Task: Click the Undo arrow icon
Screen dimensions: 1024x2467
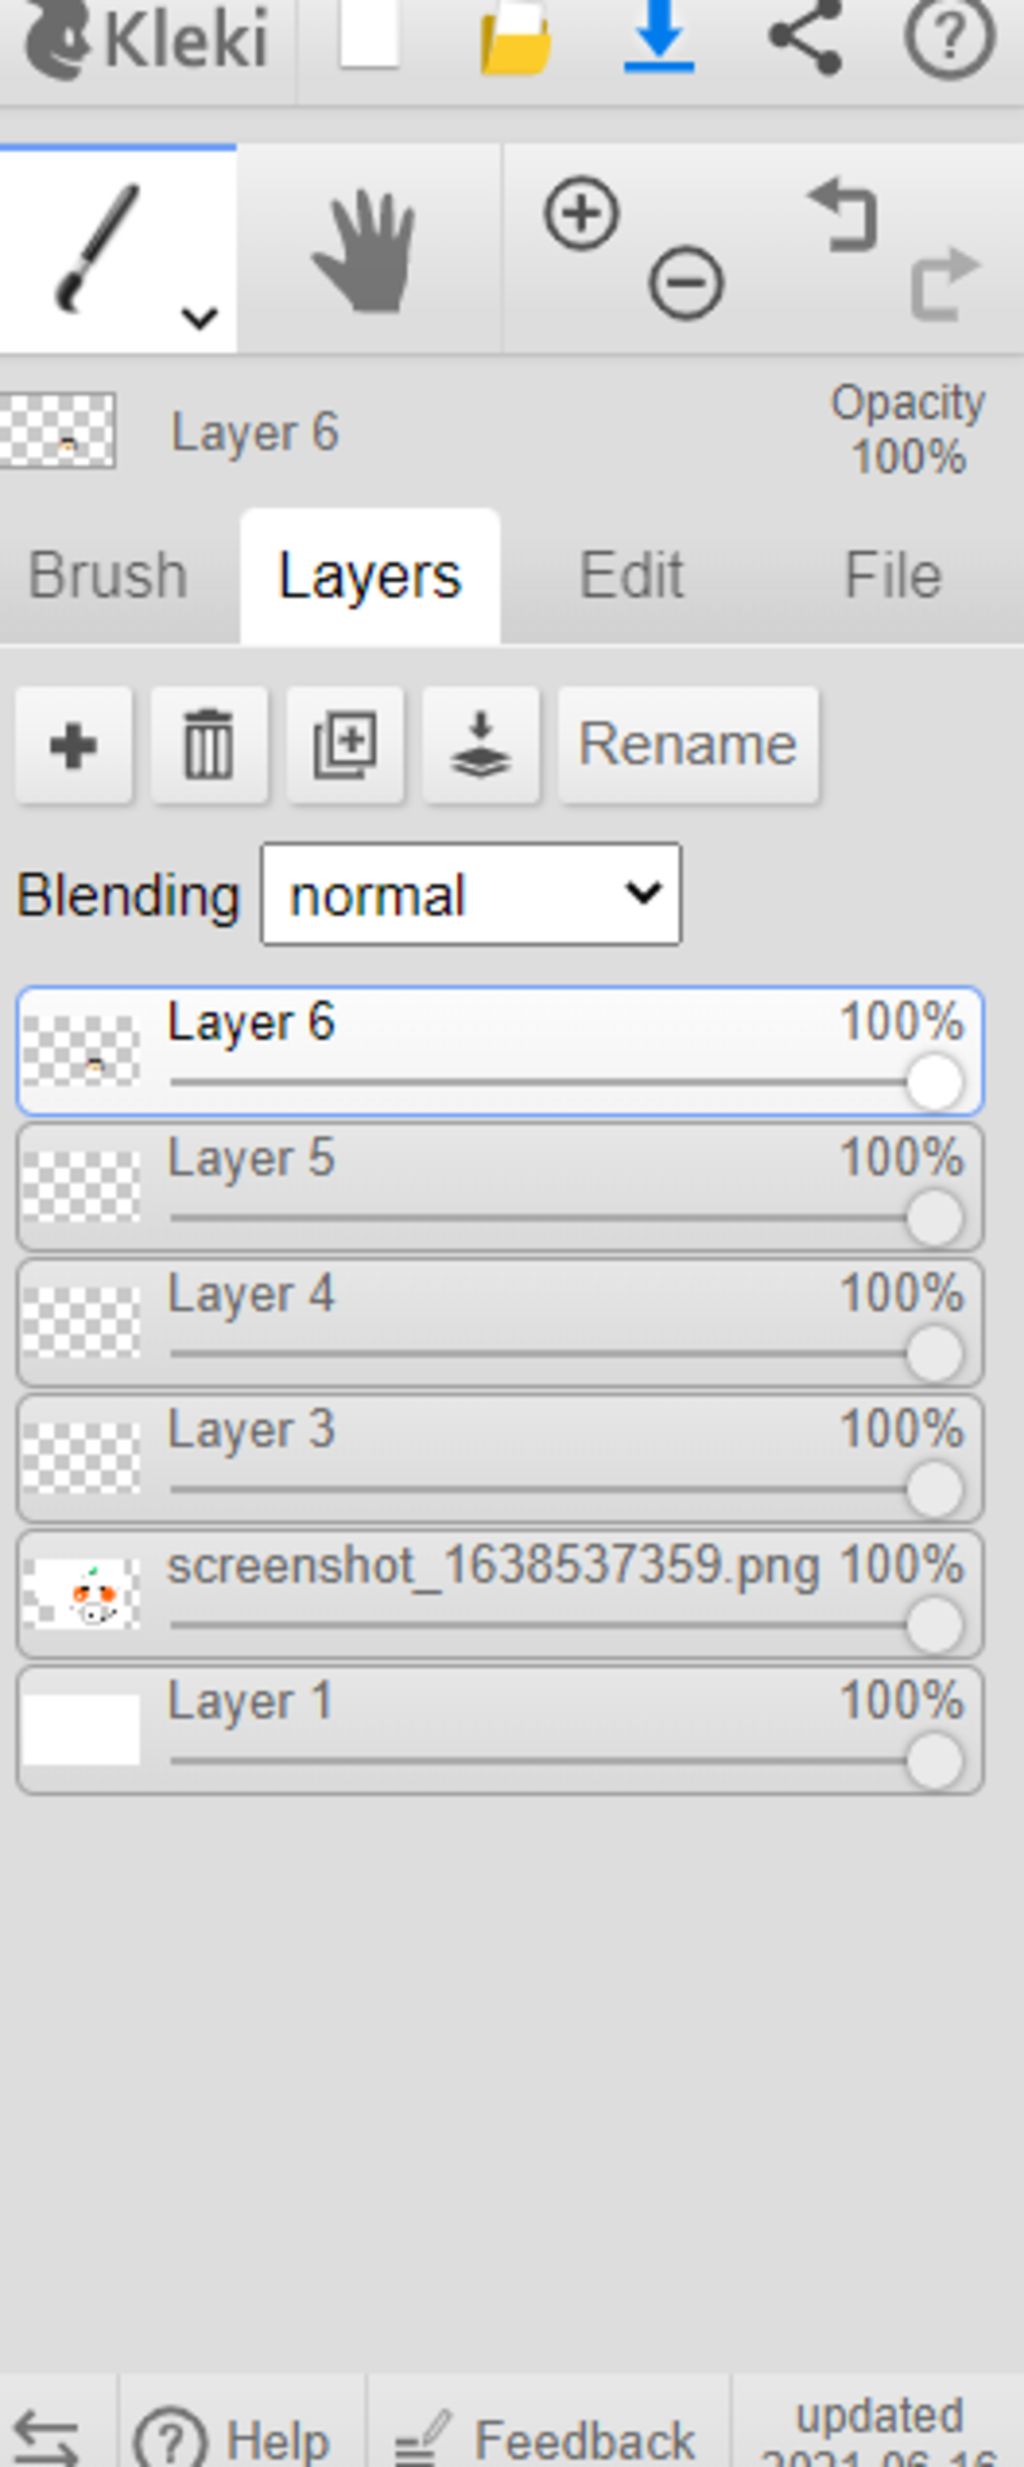Action: [845, 215]
